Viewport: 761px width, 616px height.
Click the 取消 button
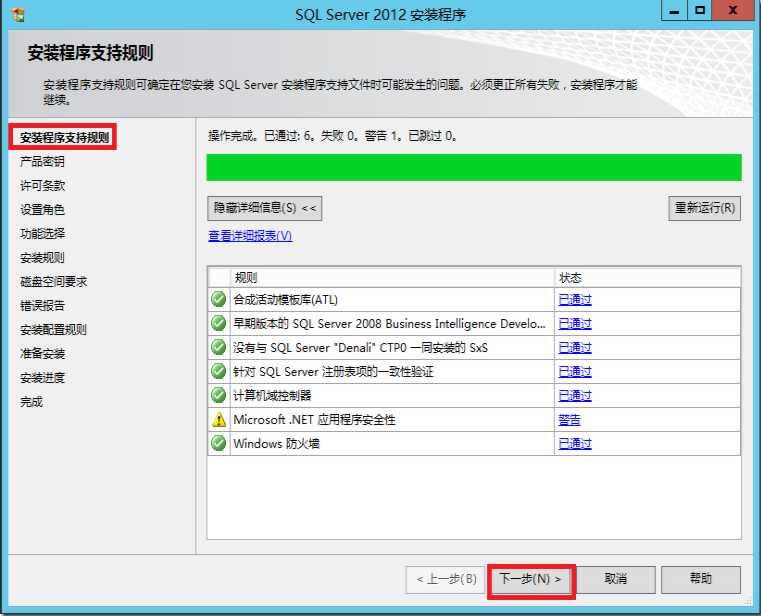pyautogui.click(x=615, y=579)
